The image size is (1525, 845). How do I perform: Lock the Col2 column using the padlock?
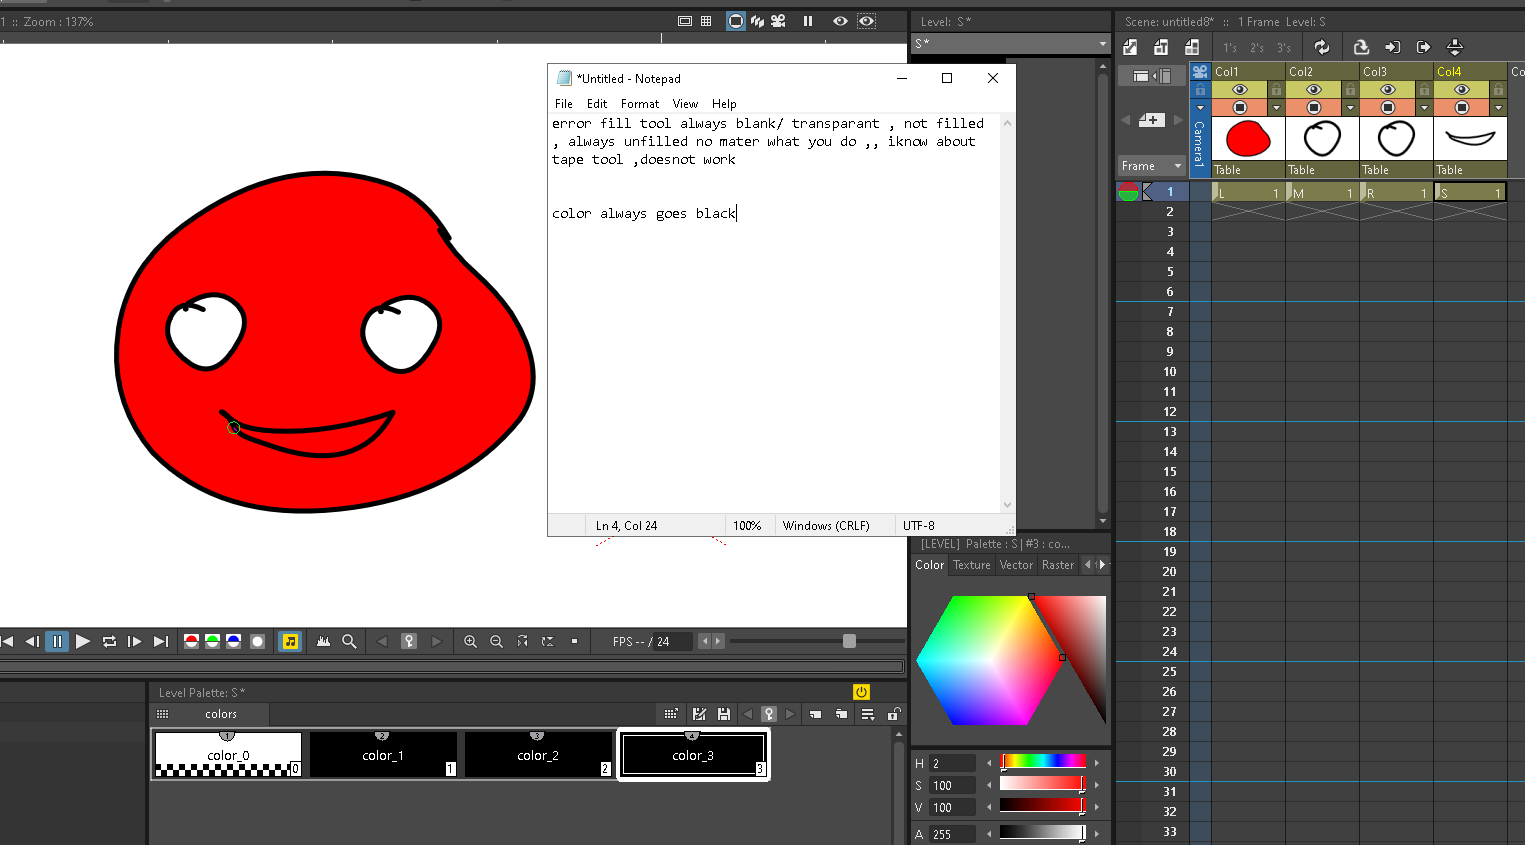(x=1351, y=89)
